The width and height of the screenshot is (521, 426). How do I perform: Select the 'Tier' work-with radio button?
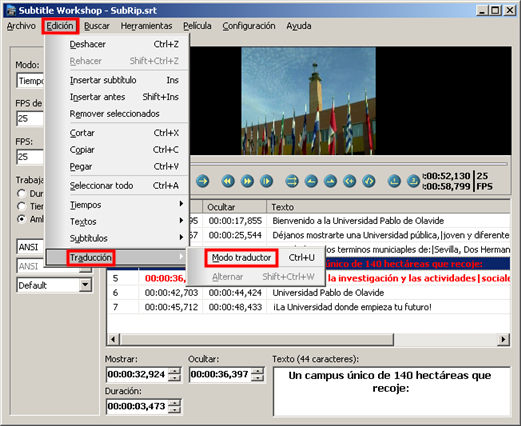point(21,206)
